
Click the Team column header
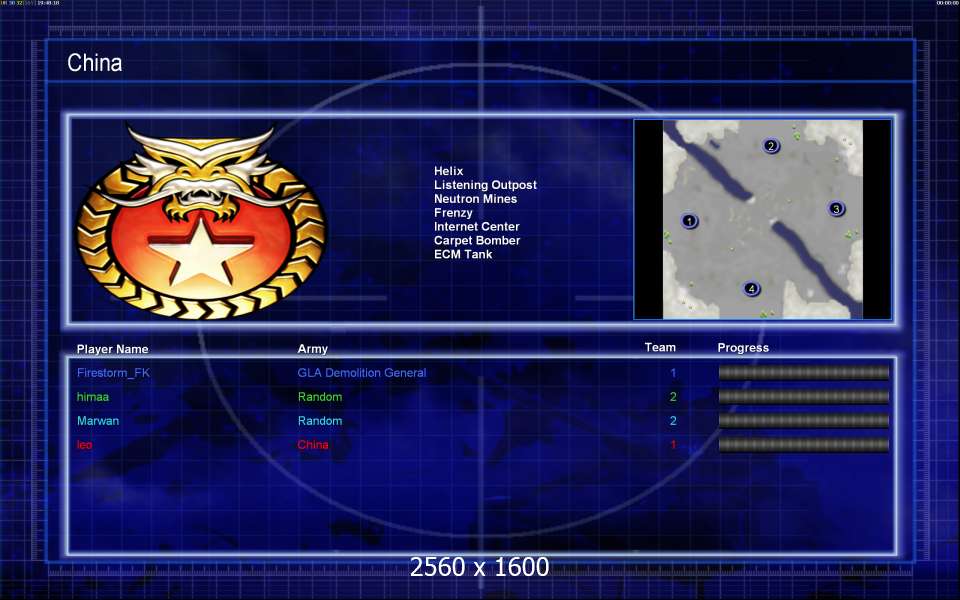point(660,347)
